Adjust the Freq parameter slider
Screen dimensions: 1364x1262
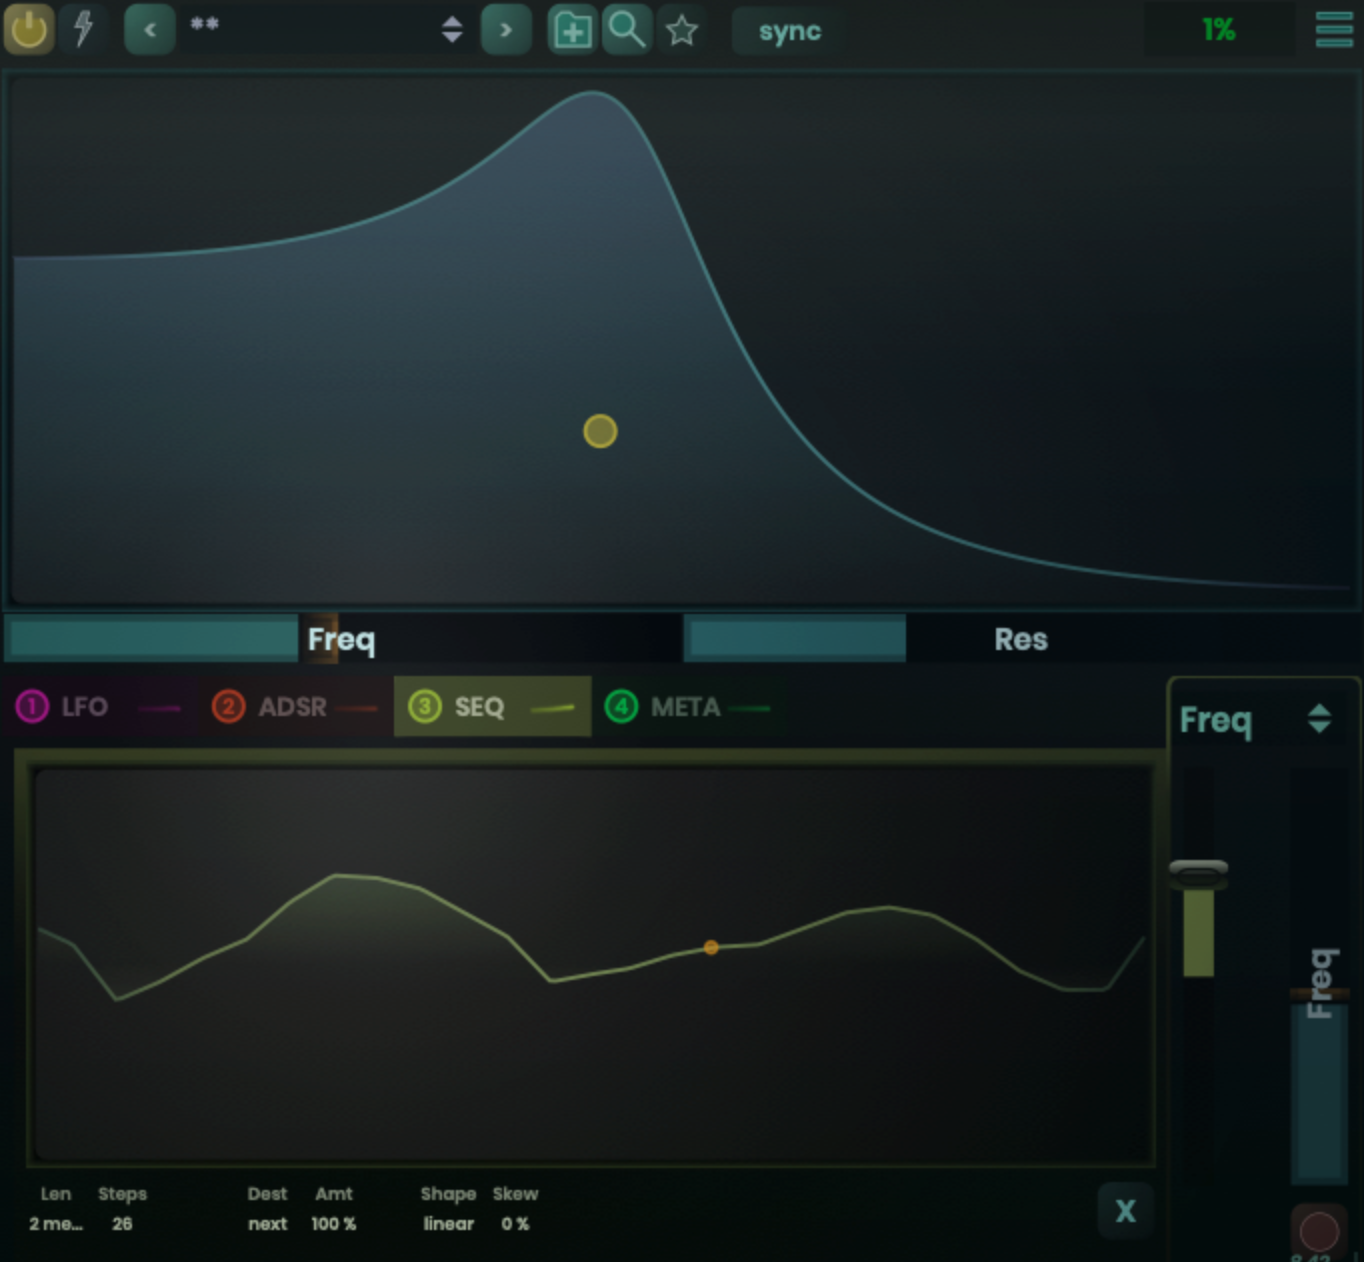click(342, 639)
